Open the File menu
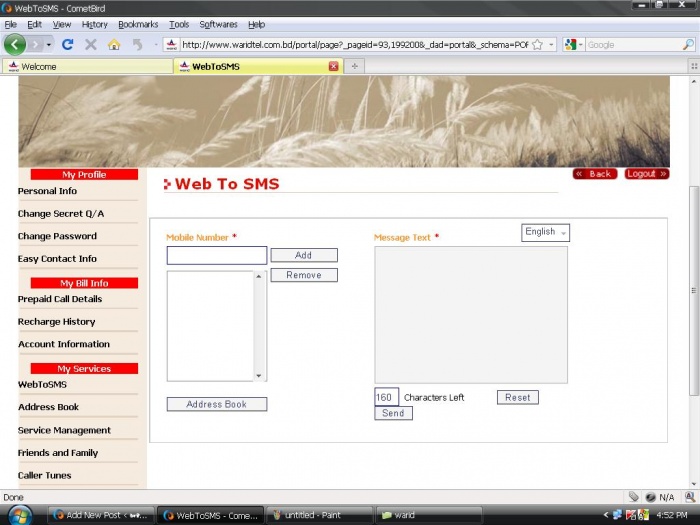The image size is (700, 525). (10, 25)
